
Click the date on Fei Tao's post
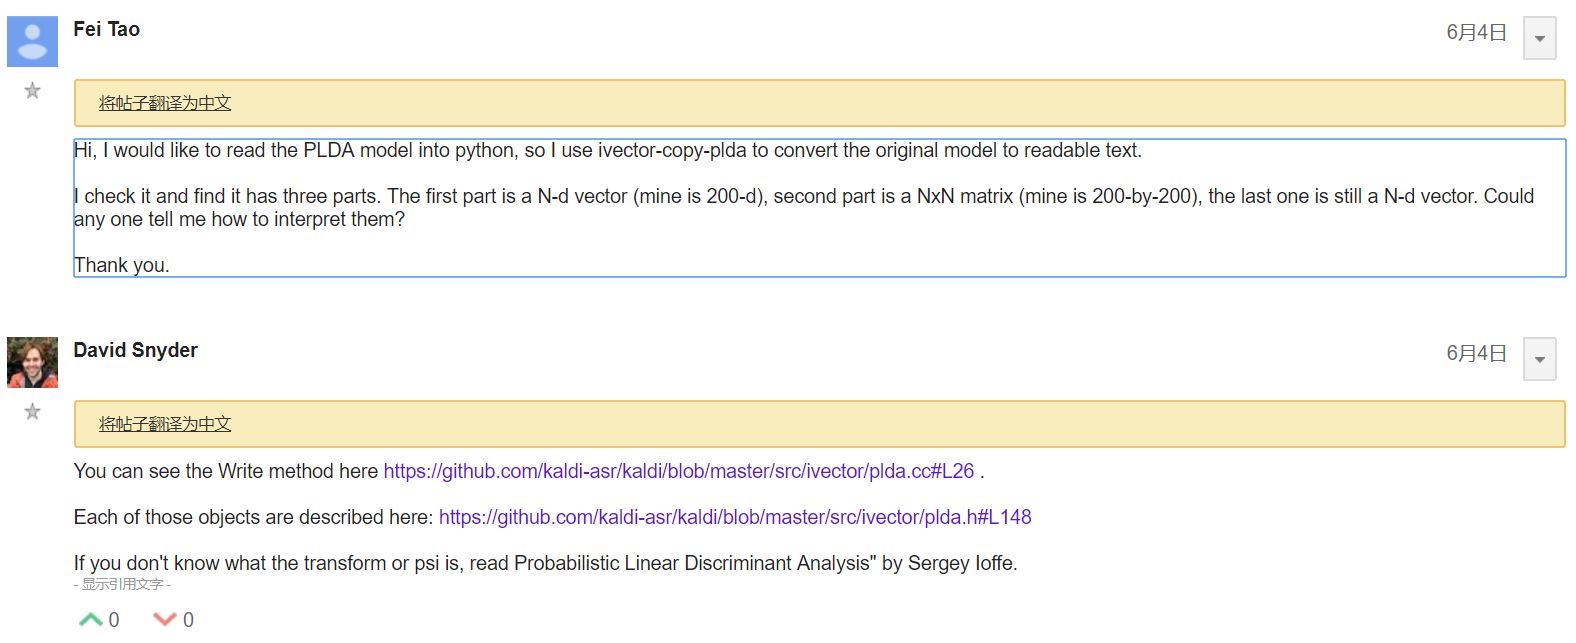click(x=1476, y=32)
